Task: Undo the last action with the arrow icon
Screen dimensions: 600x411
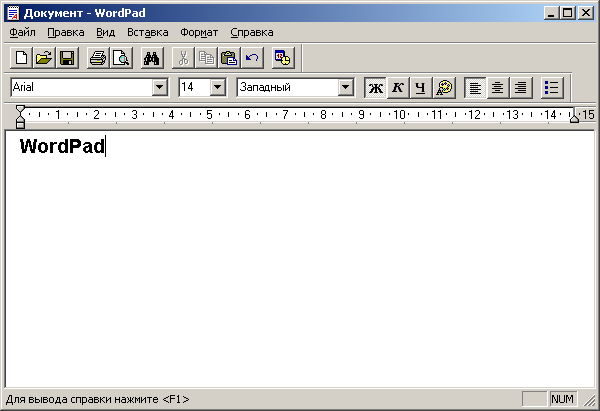Action: click(x=252, y=58)
